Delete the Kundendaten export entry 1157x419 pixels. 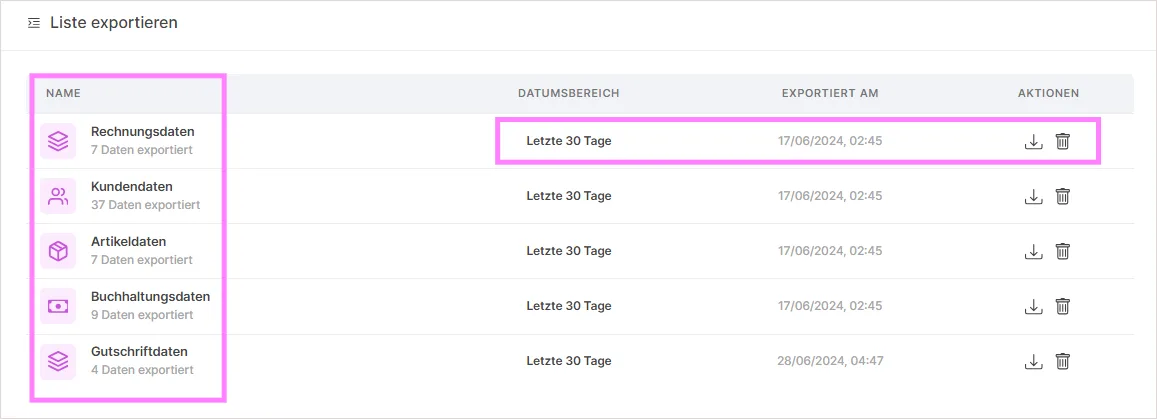pyautogui.click(x=1063, y=196)
